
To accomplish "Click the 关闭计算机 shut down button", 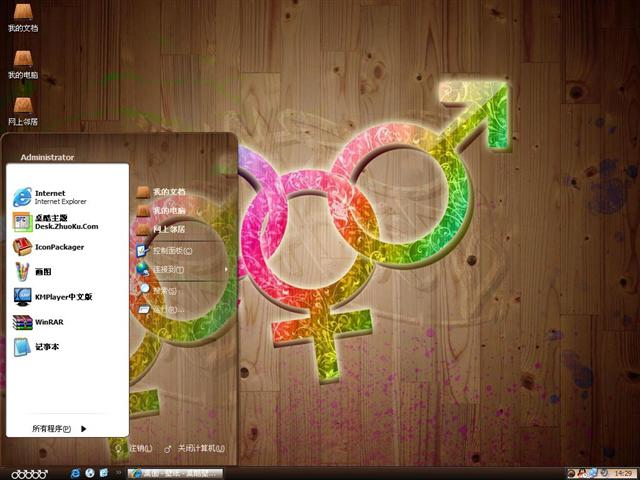I will coord(194,449).
